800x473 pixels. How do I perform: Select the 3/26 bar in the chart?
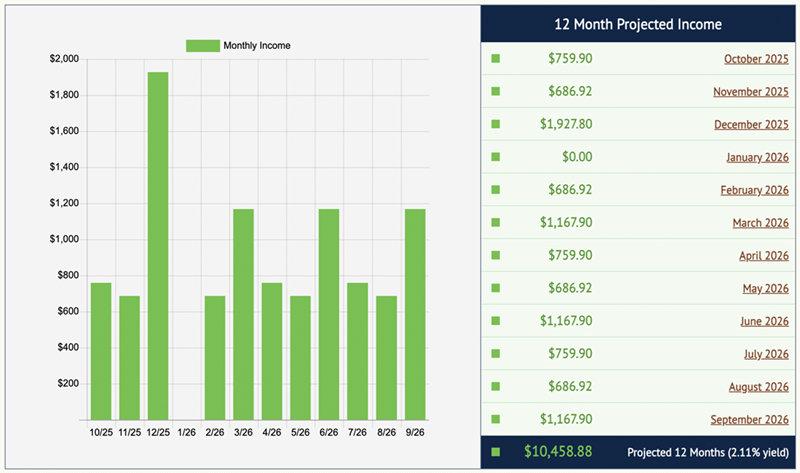pos(243,314)
